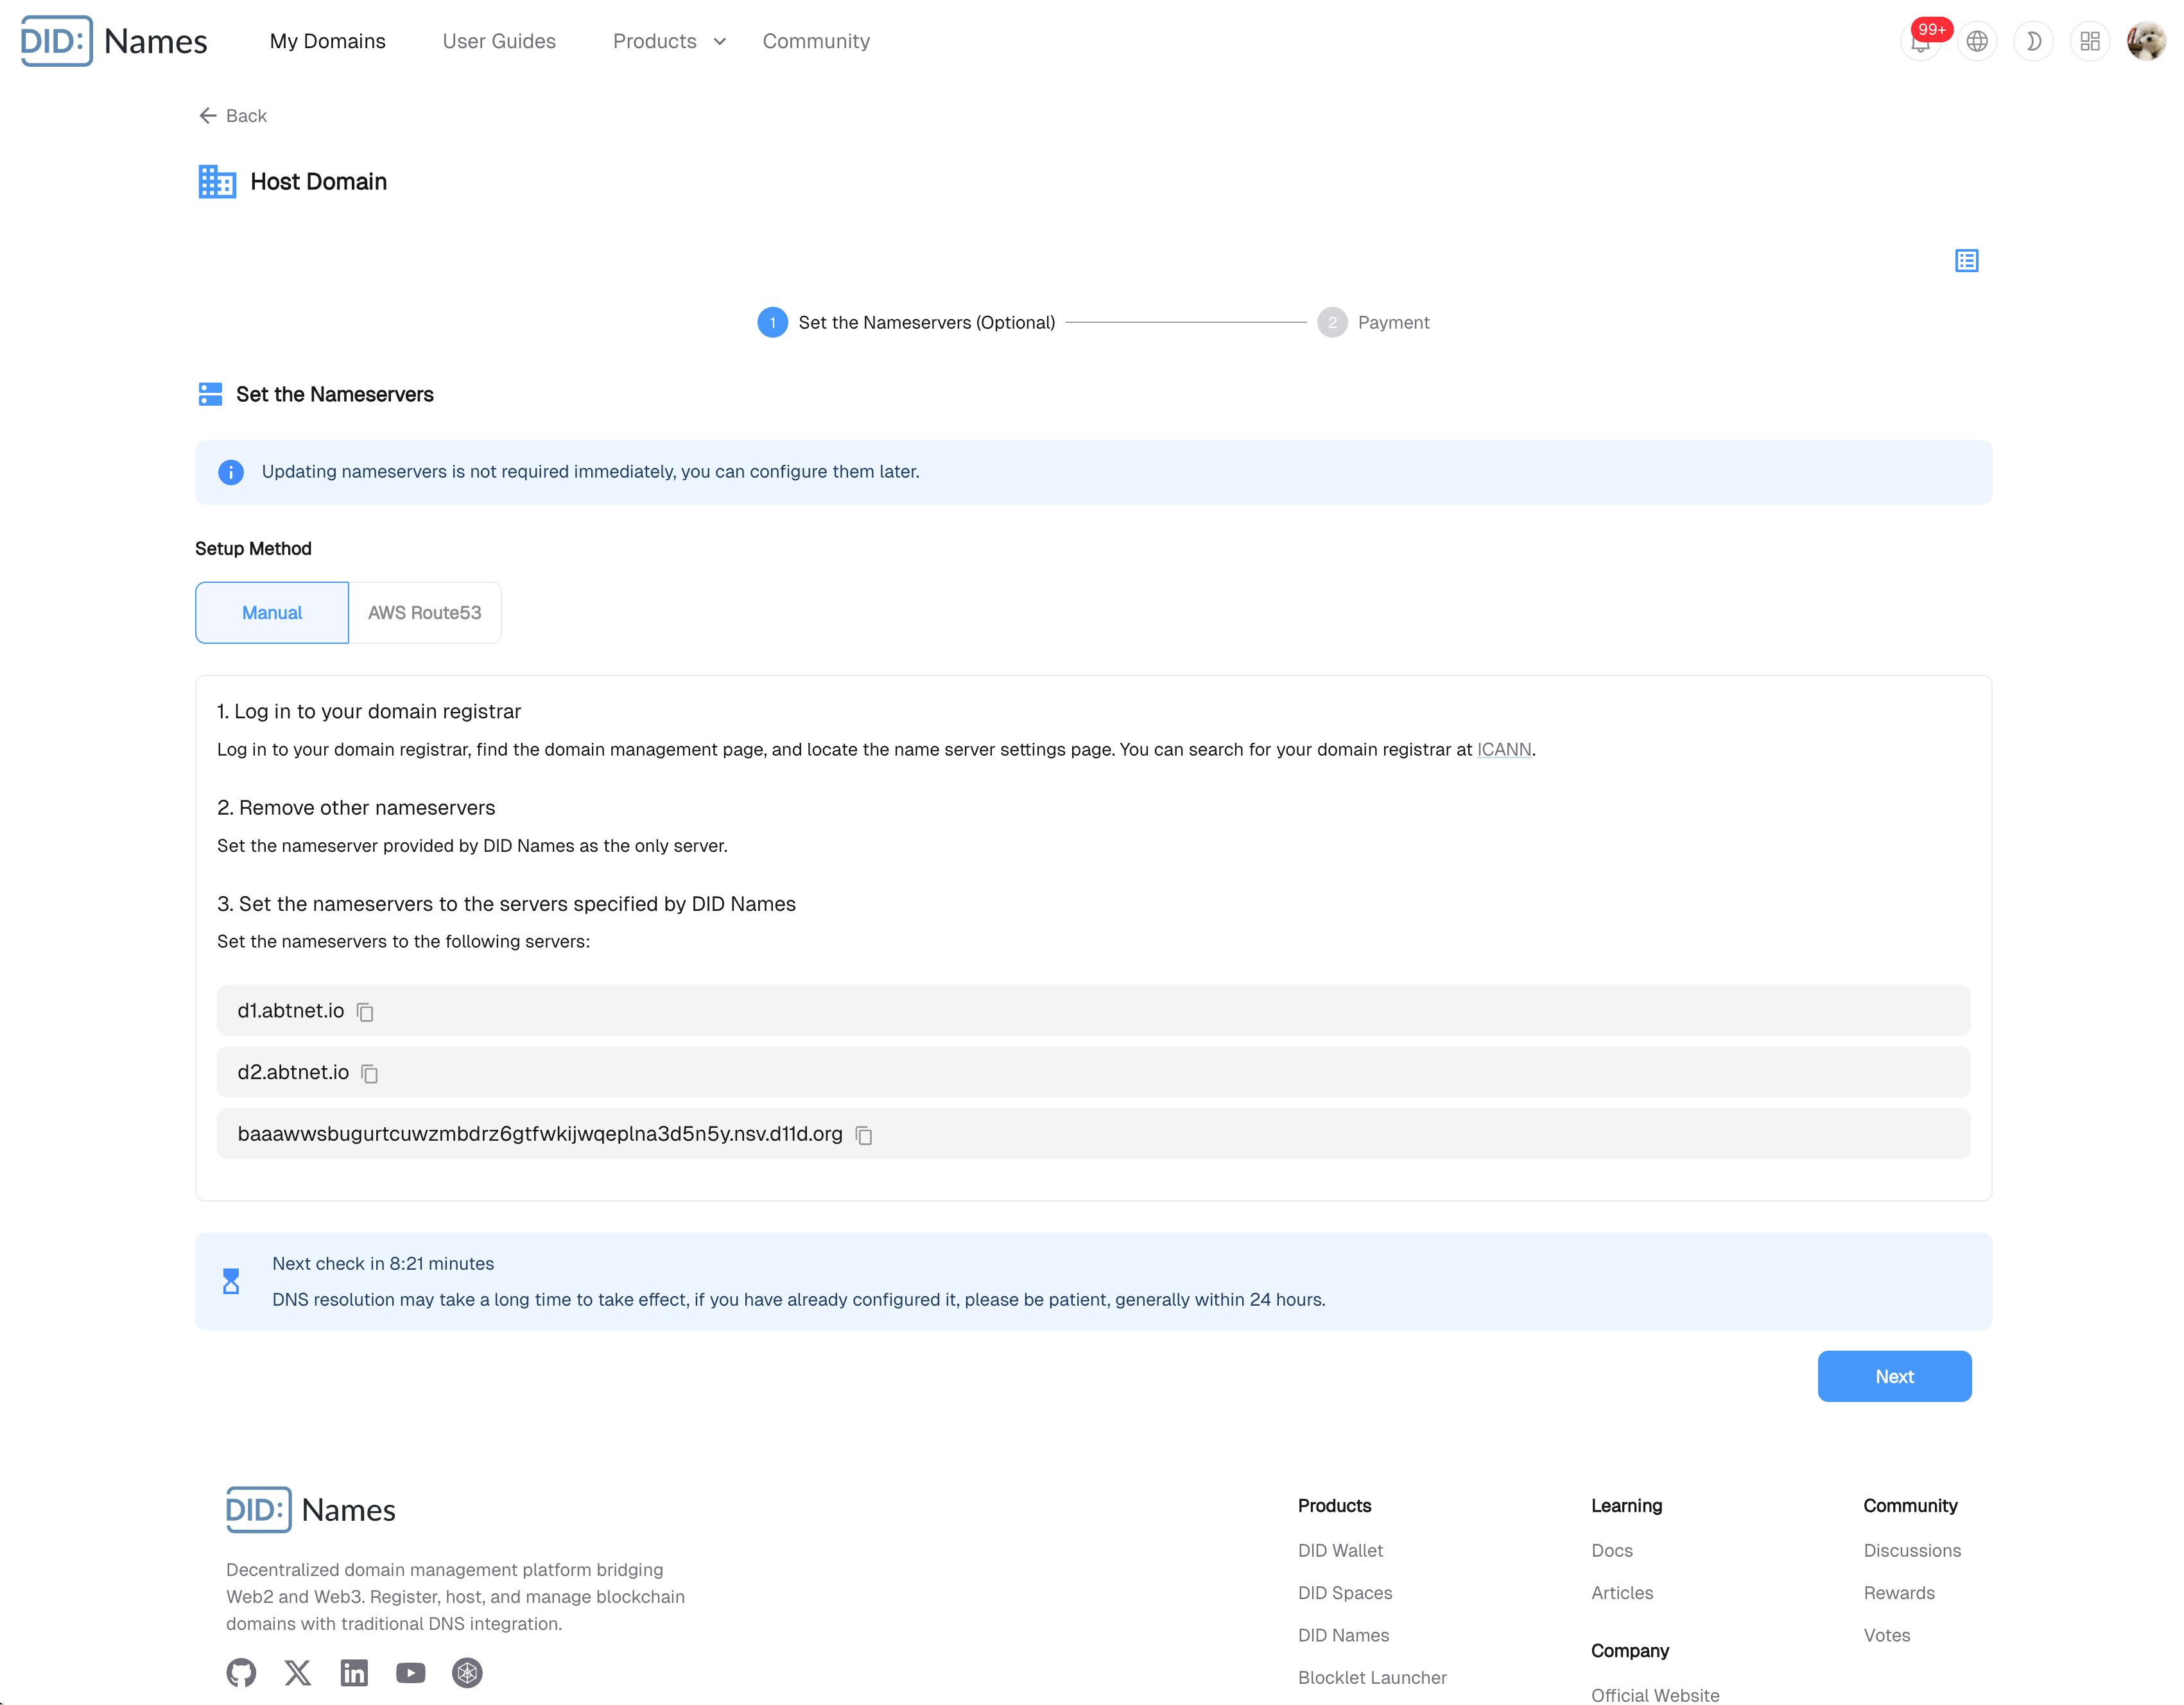2184x1705 pixels.
Task: Expand the Products dropdown menu
Action: (x=668, y=42)
